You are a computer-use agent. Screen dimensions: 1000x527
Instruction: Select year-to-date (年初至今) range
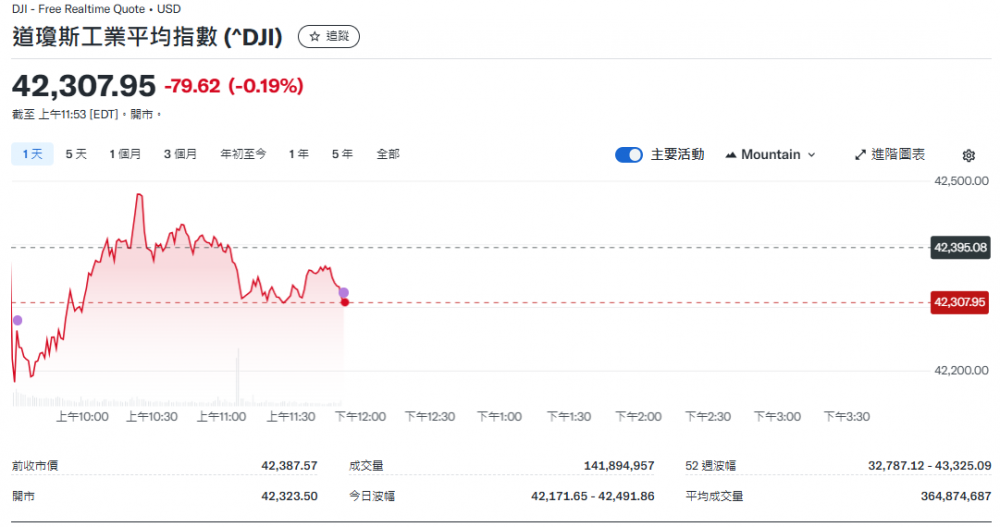243,154
